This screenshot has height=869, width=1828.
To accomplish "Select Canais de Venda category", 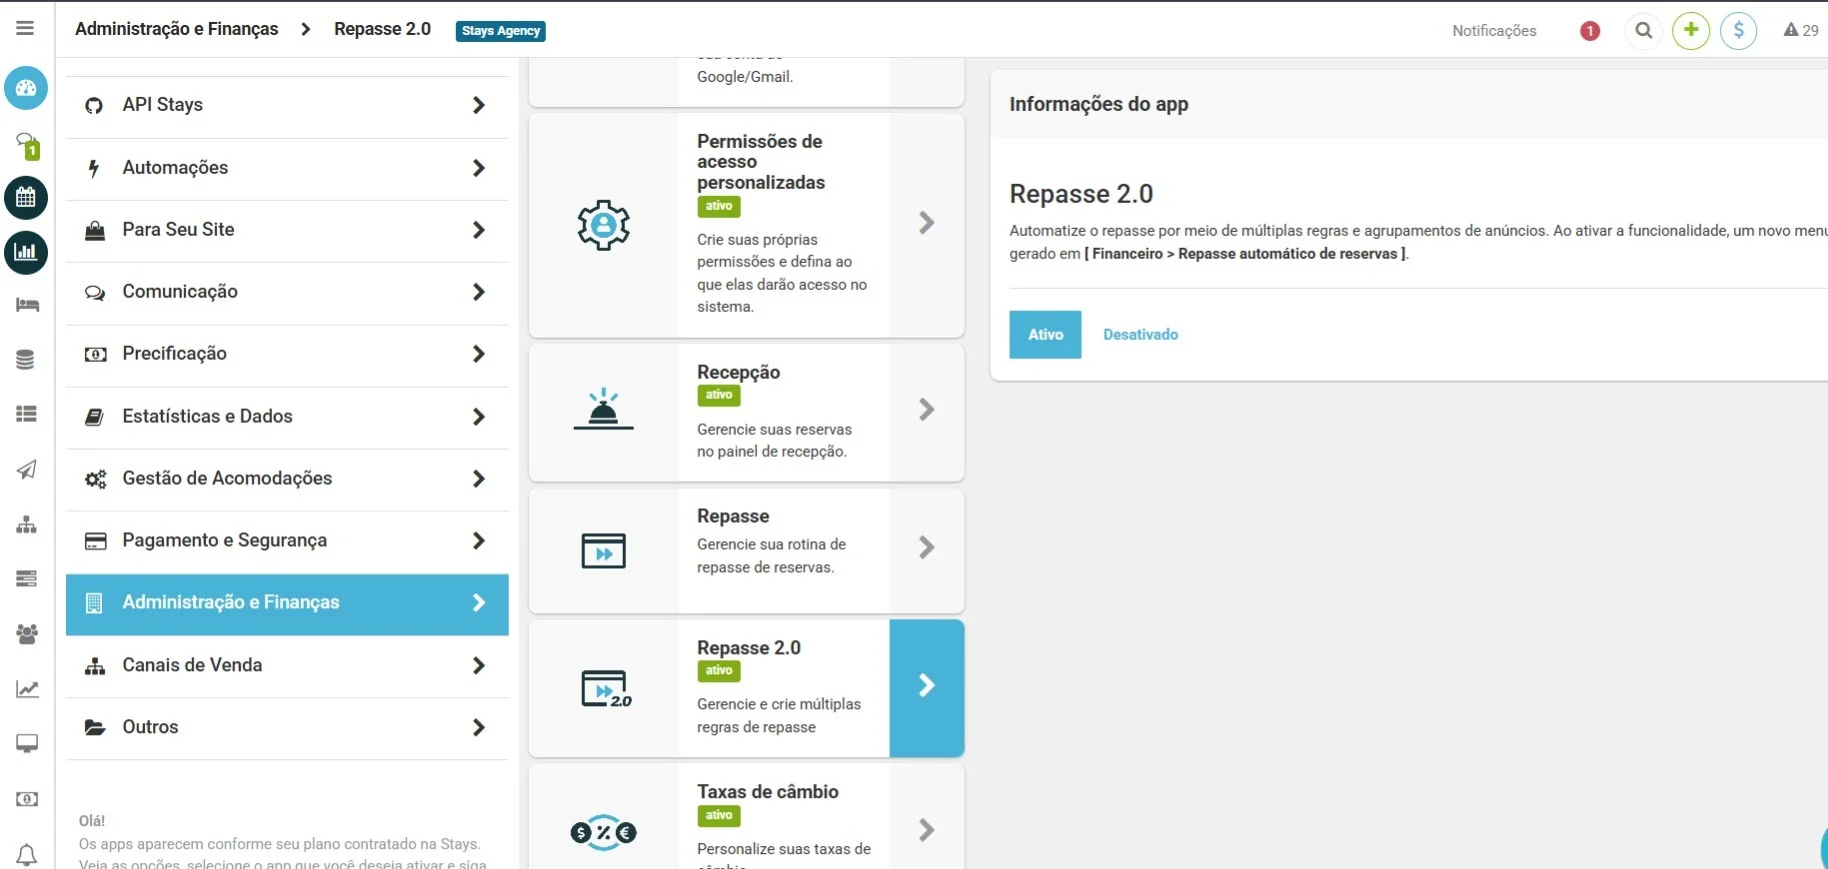I will tap(287, 666).
